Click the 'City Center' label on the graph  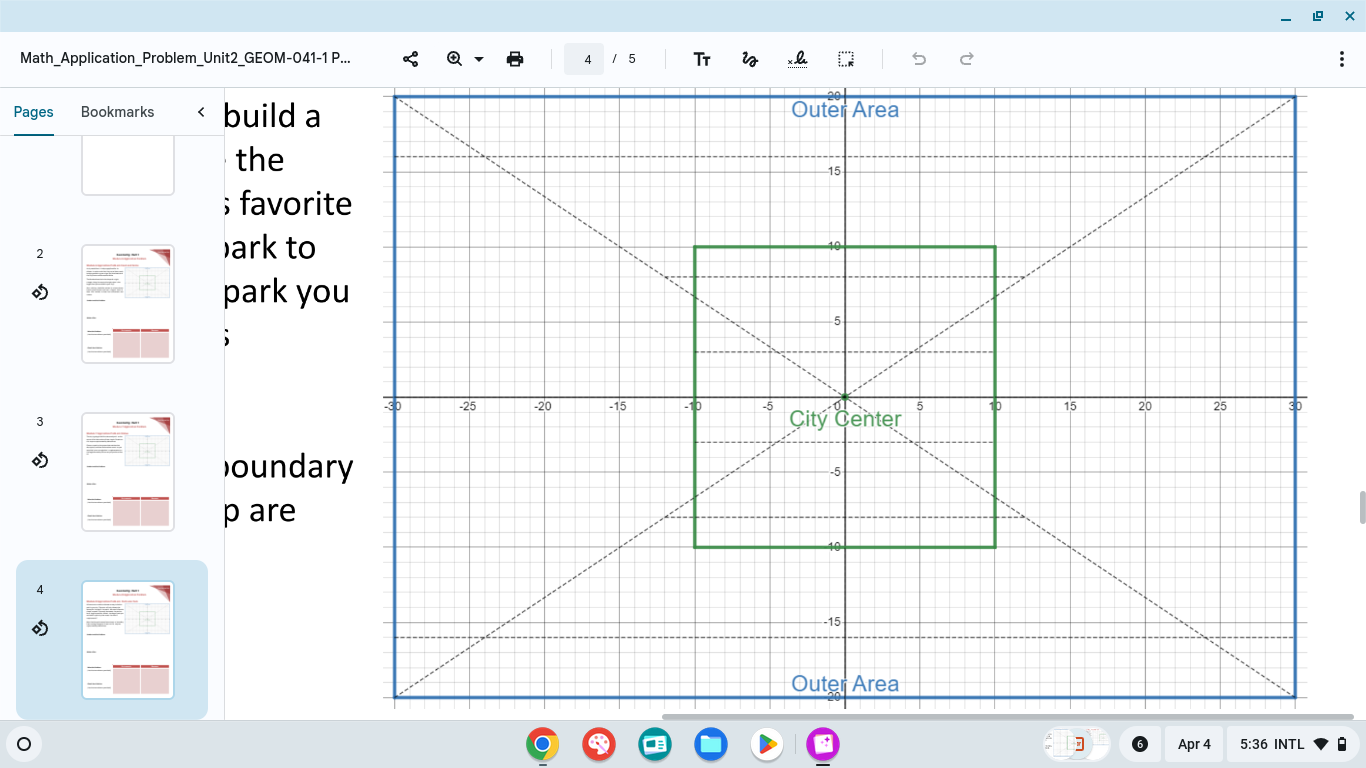(x=845, y=419)
